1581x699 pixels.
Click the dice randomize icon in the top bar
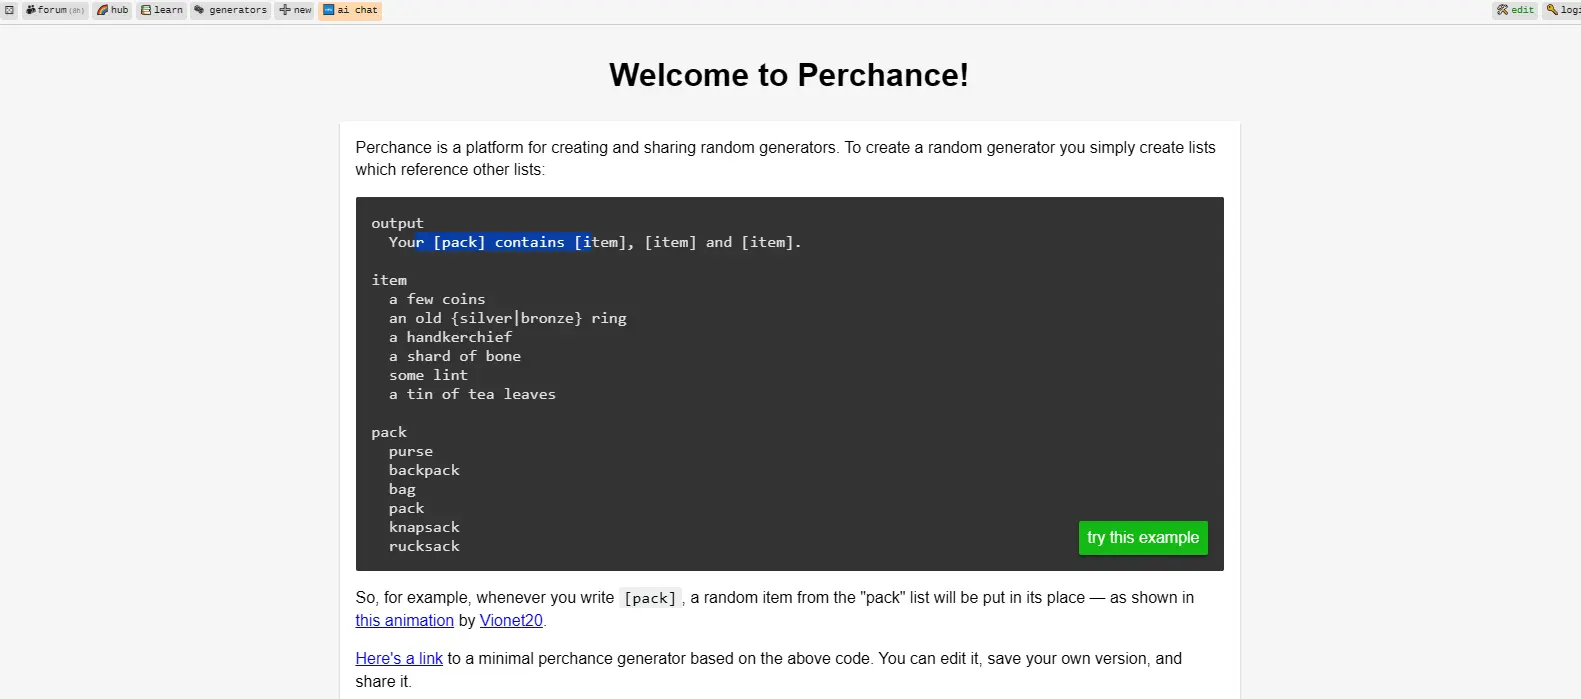(x=9, y=10)
